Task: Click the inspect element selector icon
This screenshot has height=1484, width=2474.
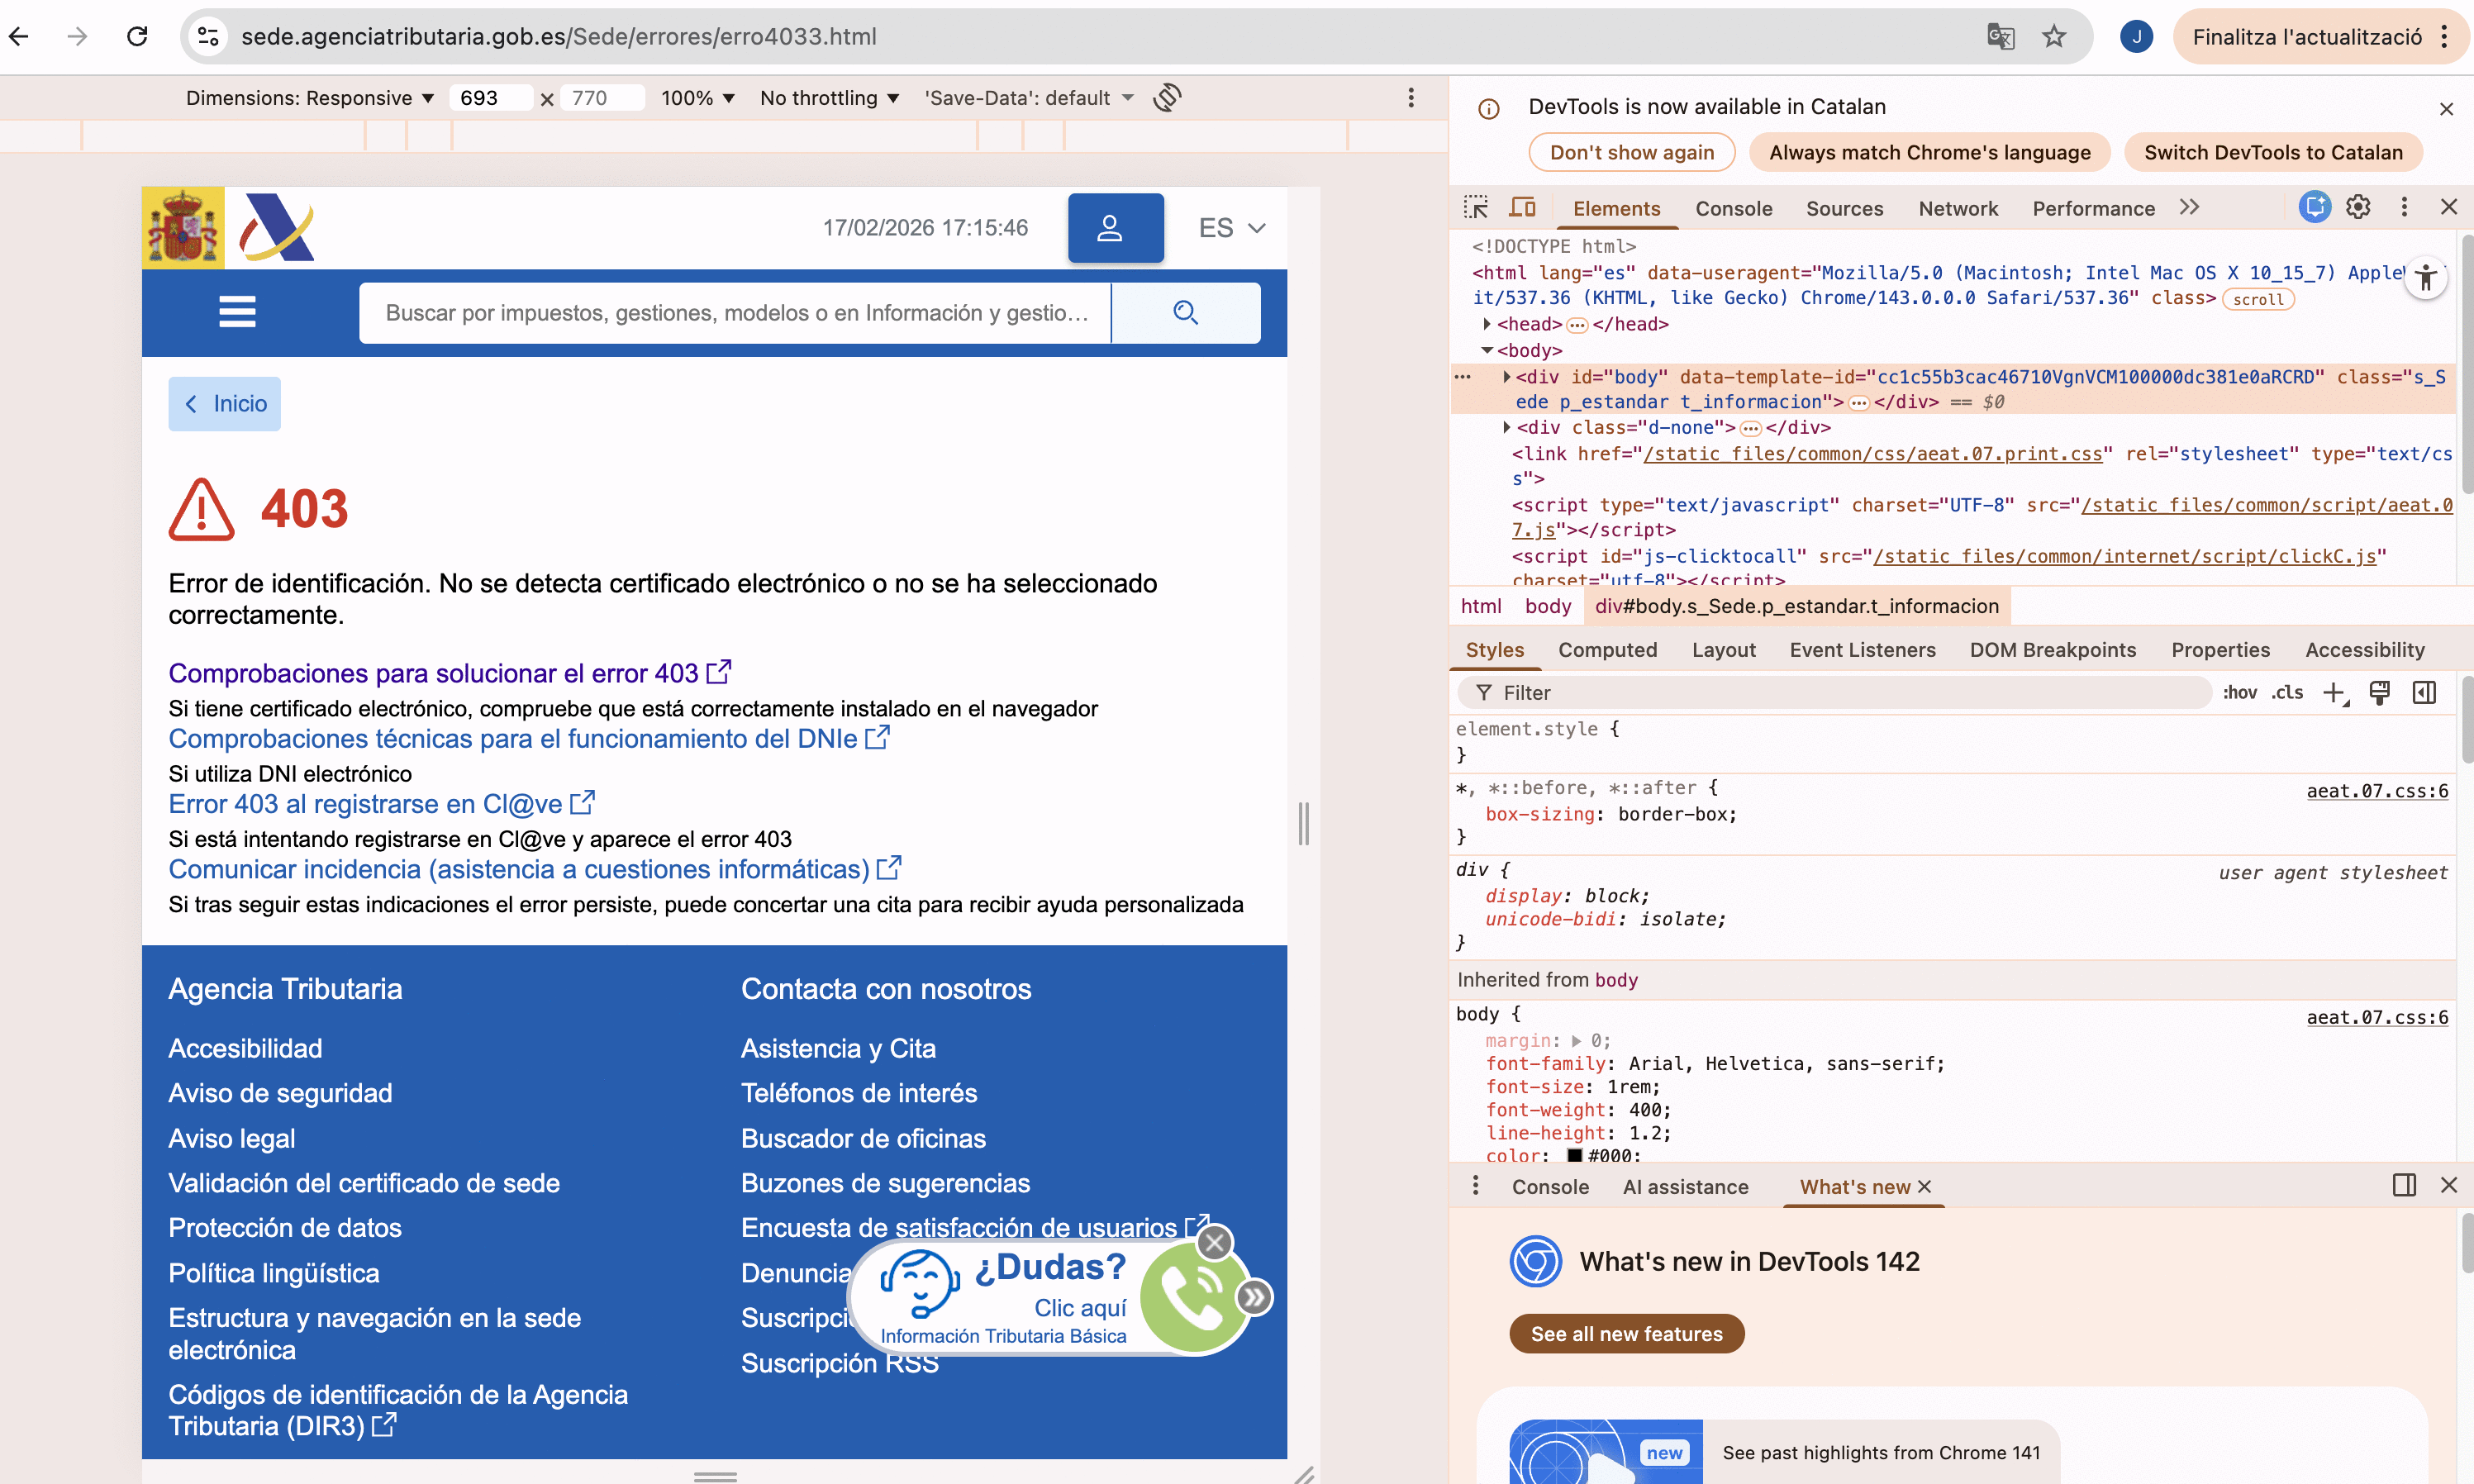Action: pos(1476,207)
